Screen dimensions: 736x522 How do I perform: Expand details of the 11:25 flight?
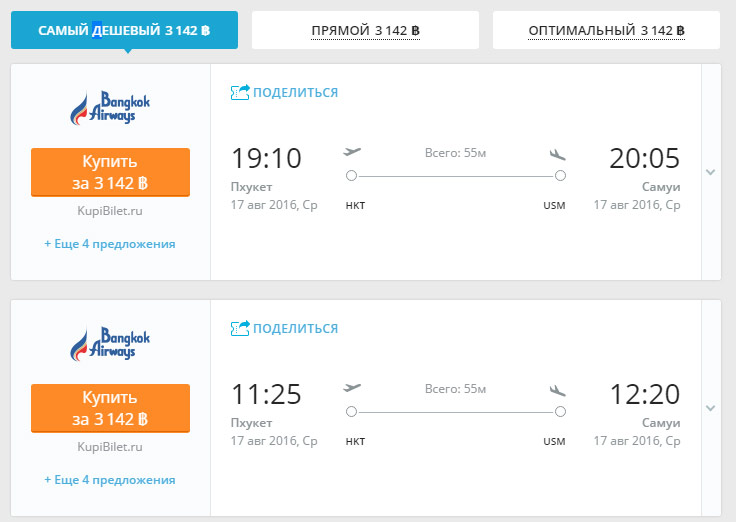[711, 408]
